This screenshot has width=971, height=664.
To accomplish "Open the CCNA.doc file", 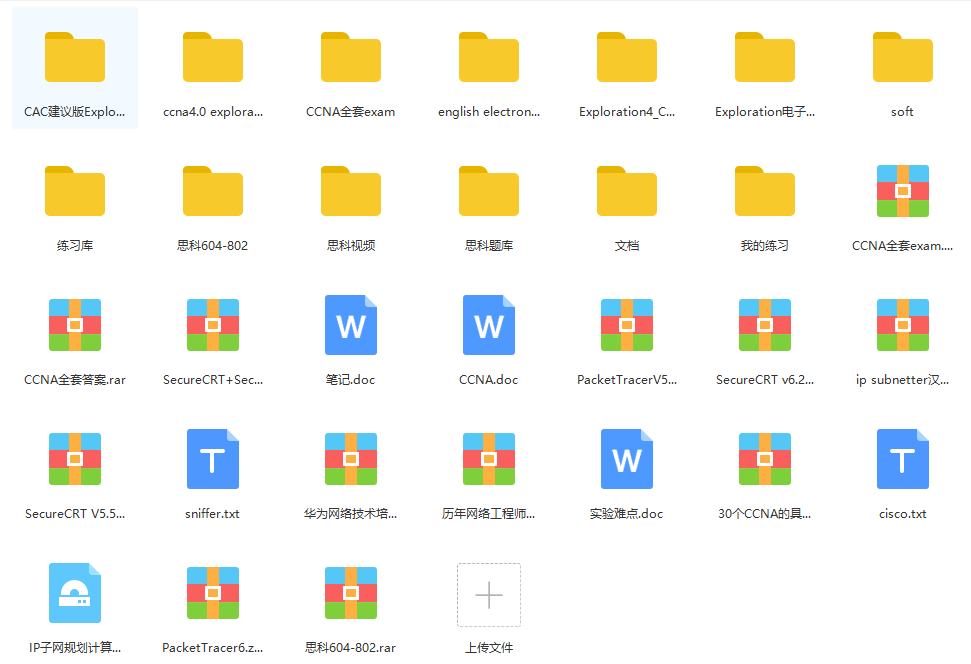I will [489, 325].
